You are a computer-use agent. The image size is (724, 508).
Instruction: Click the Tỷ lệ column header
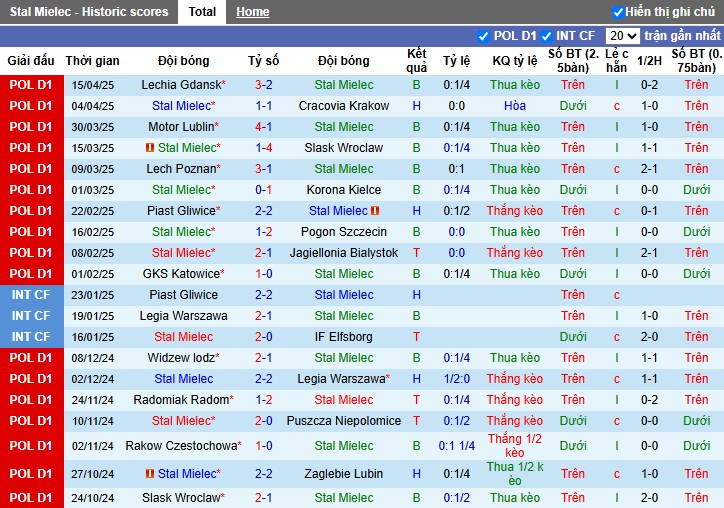click(x=457, y=60)
